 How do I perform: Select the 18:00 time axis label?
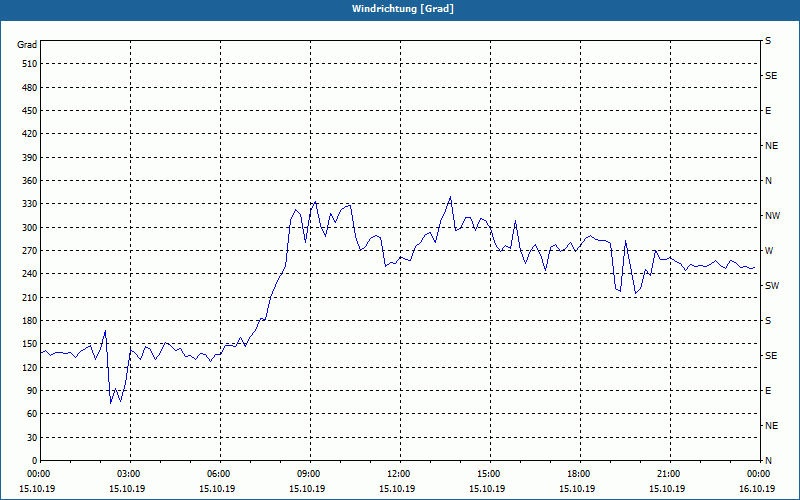[x=578, y=474]
